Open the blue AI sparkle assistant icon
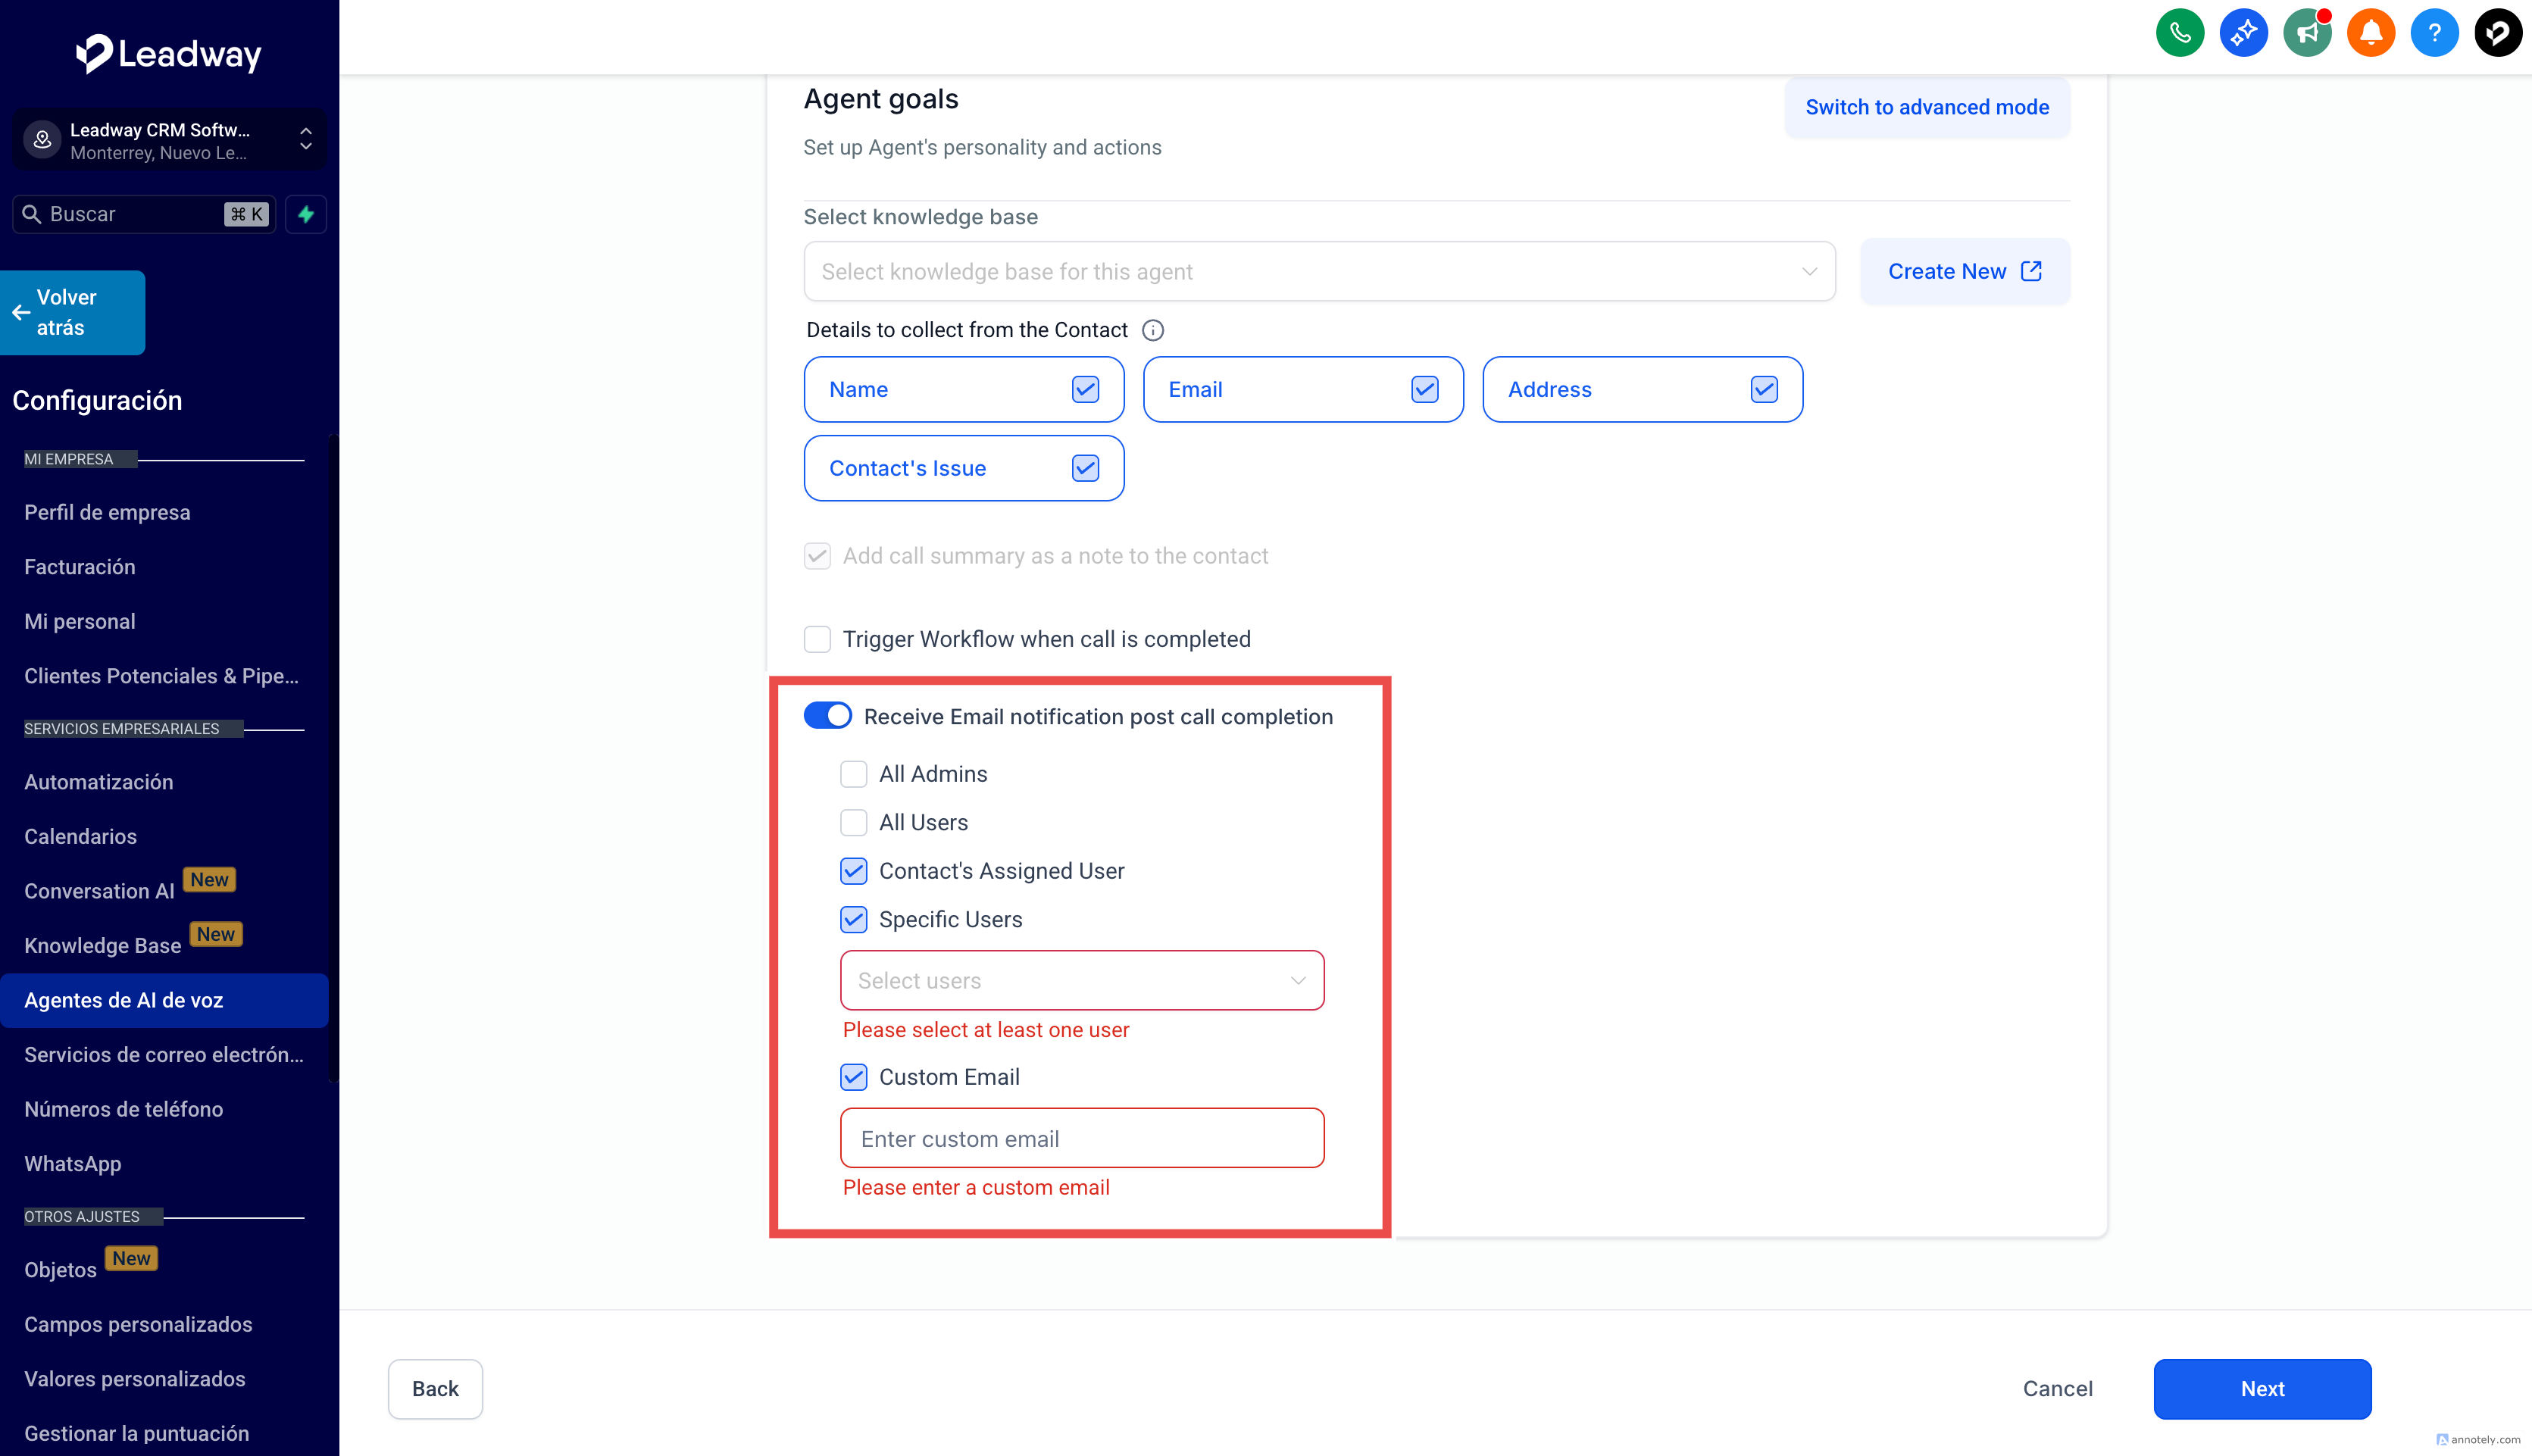2532x1456 pixels. point(2243,33)
